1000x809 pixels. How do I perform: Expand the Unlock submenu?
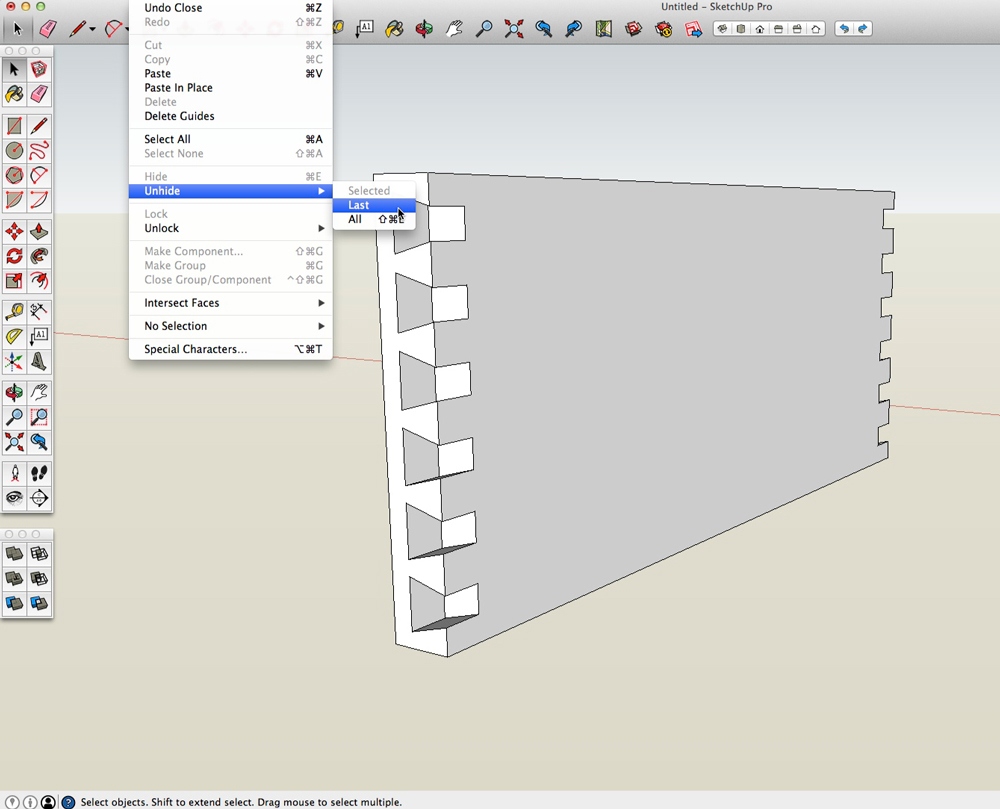point(230,228)
